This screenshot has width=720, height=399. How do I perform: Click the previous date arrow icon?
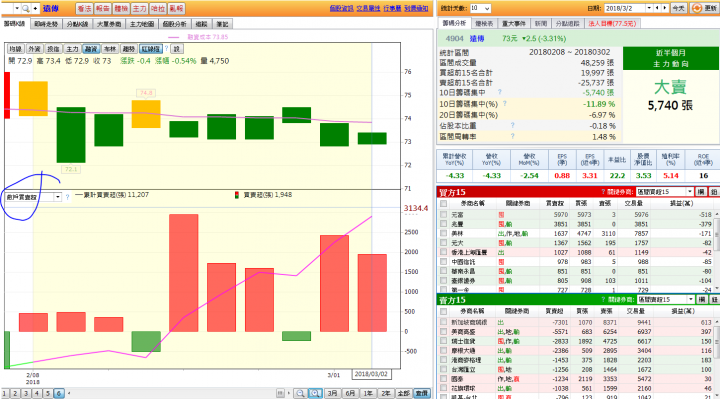(x=657, y=8)
